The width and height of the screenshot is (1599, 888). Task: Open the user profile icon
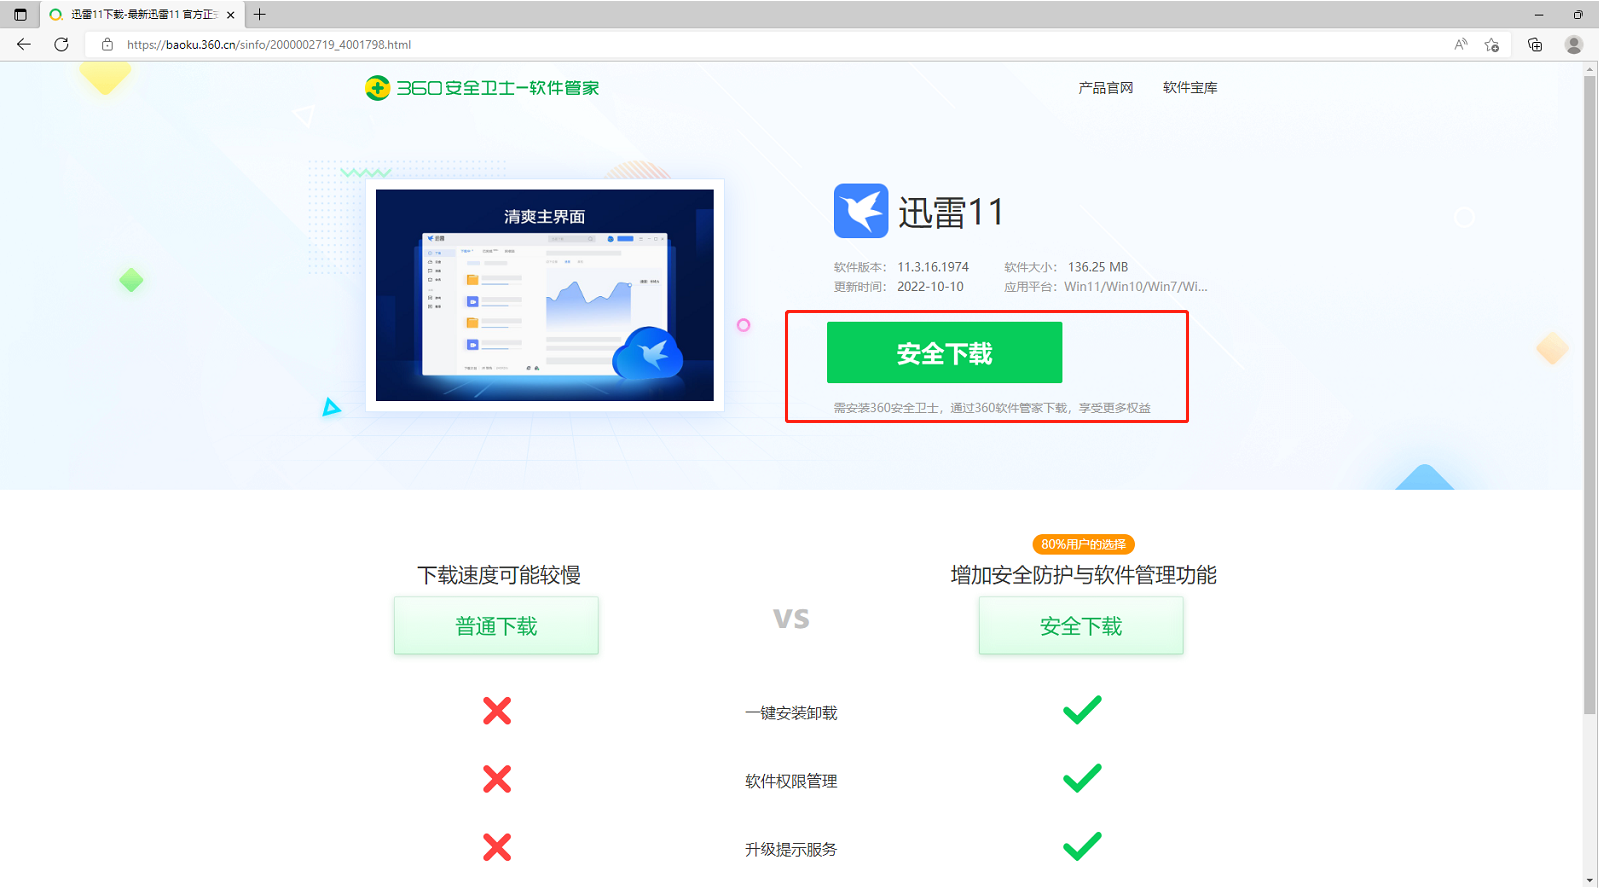pos(1574,44)
